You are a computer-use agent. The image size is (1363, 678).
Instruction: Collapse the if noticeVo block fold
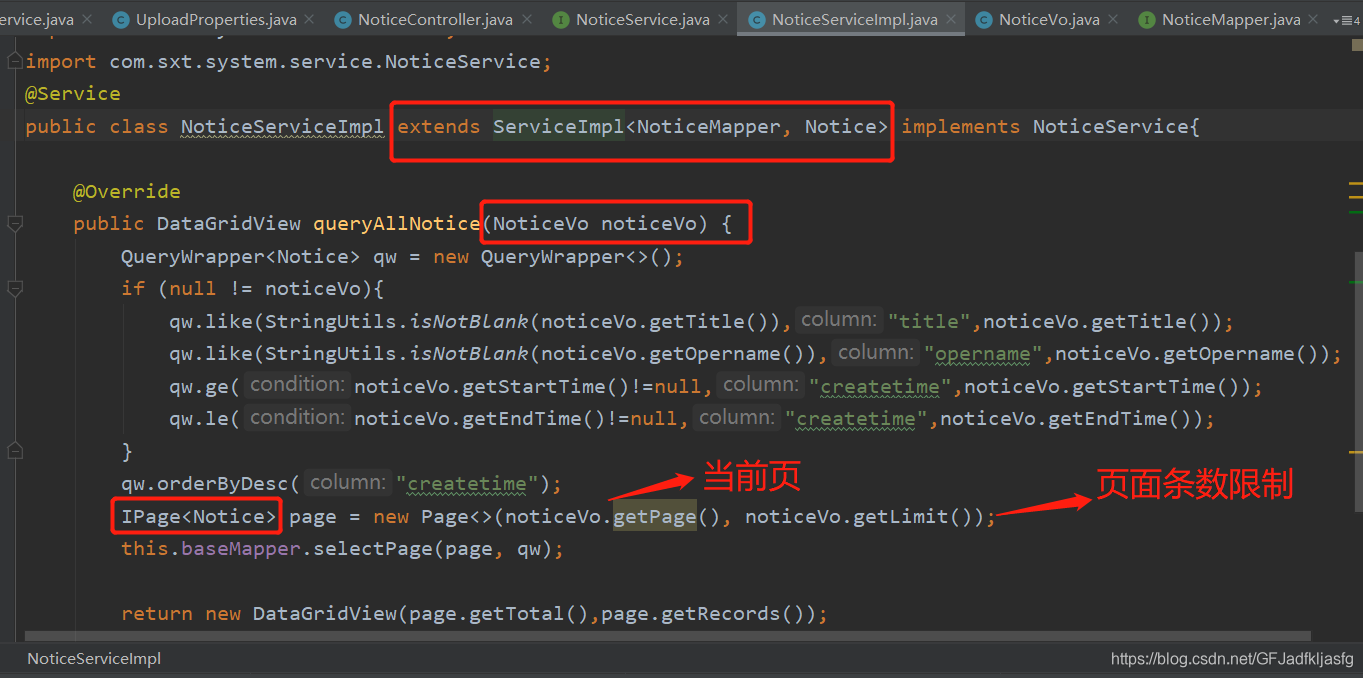coord(14,289)
